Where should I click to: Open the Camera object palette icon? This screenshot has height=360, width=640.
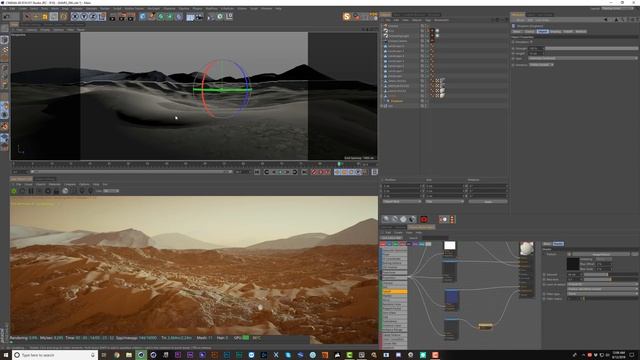point(199,17)
